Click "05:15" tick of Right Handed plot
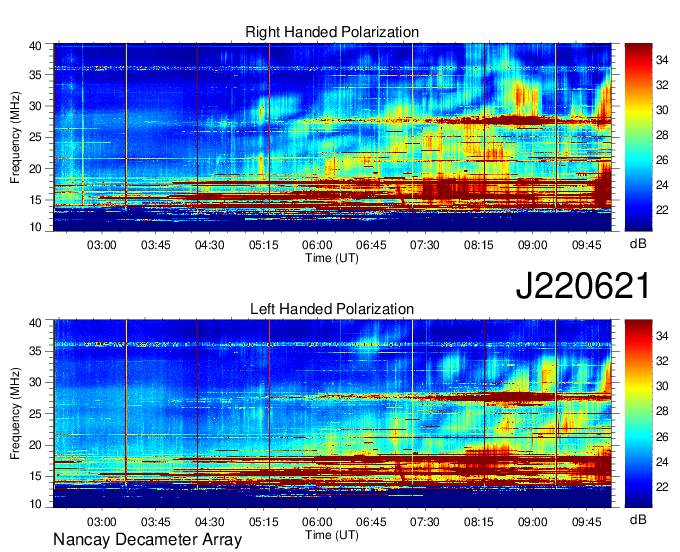Viewport: 680px width, 552px height. [x=263, y=245]
